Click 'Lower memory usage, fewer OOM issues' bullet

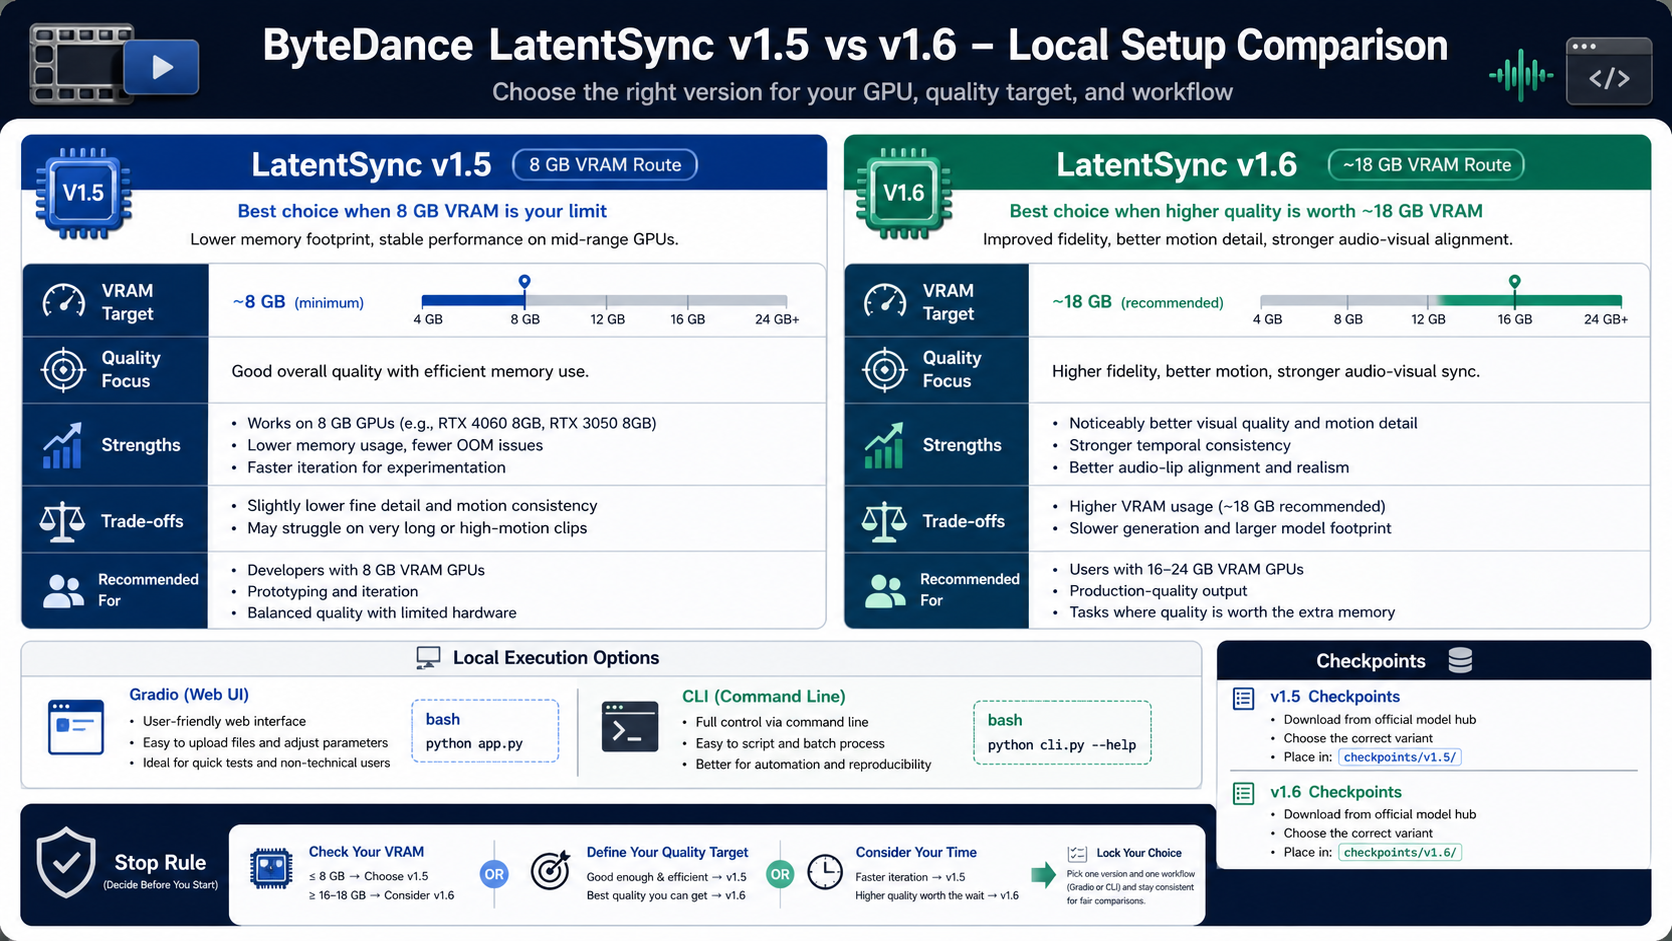pyautogui.click(x=395, y=445)
